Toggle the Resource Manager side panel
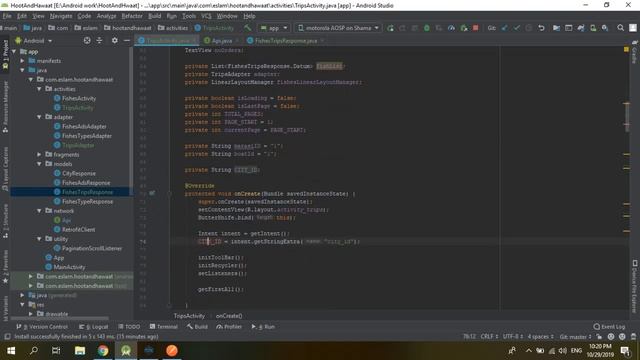Image resolution: width=640 pixels, height=360 pixels. pos(5,107)
